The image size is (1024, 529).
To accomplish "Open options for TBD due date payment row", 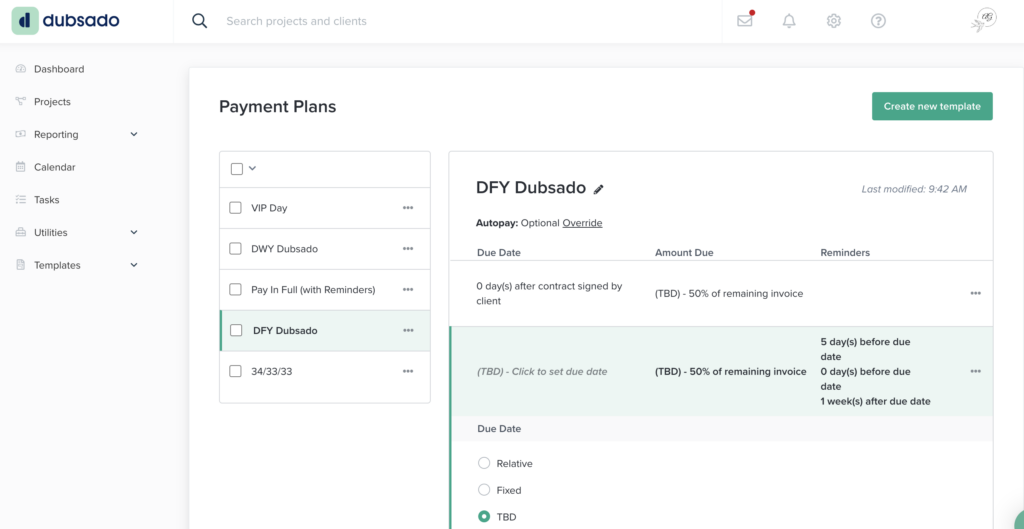I will point(975,371).
